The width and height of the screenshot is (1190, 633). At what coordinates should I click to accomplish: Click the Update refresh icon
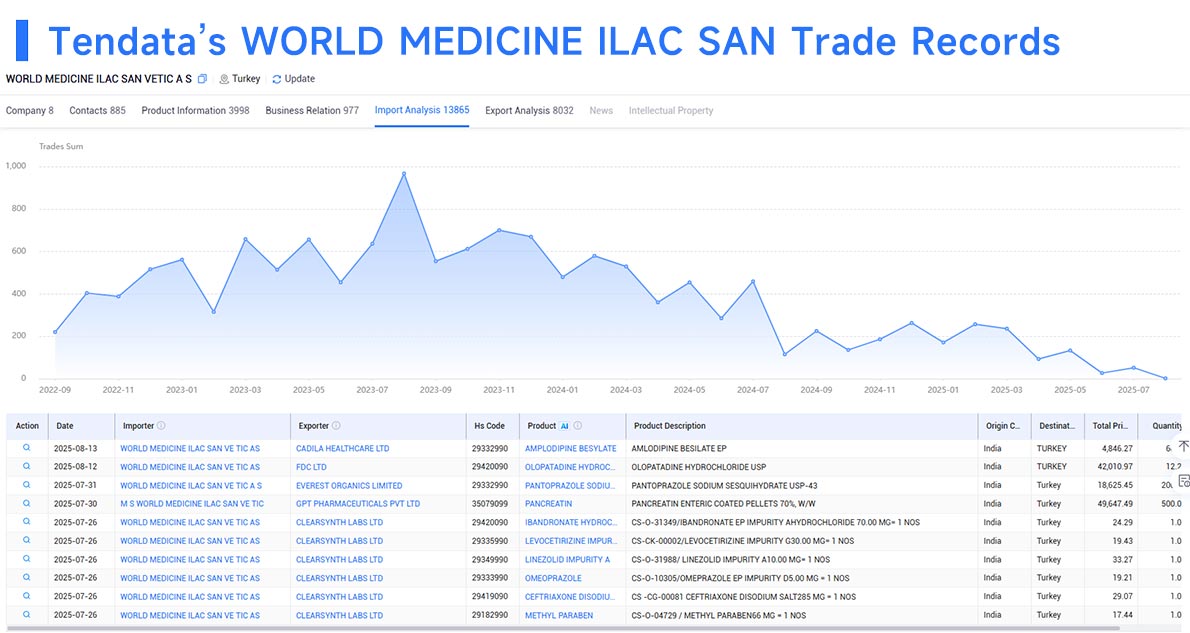click(x=277, y=79)
